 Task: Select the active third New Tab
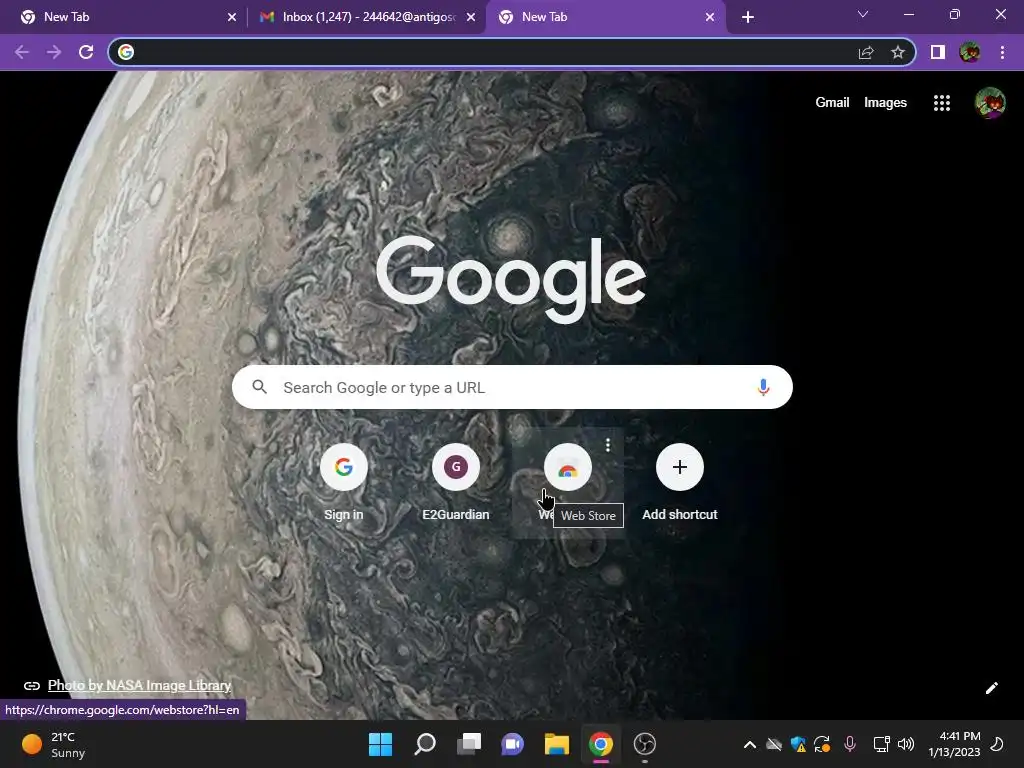click(604, 17)
